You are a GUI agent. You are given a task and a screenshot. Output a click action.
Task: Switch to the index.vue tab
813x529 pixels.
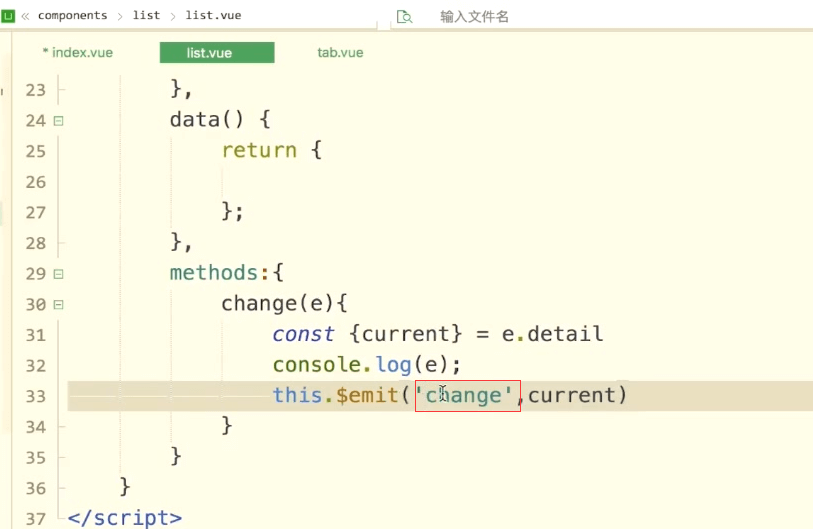[78, 53]
